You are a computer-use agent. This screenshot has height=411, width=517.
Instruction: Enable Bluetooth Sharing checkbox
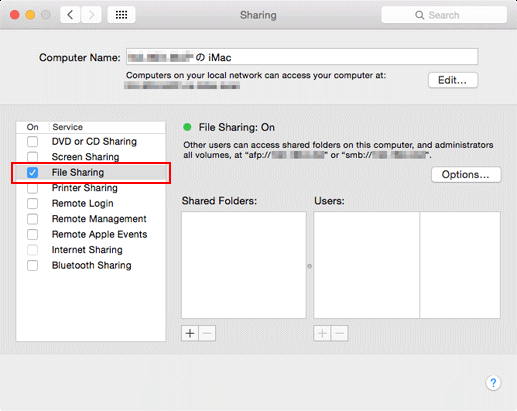point(32,266)
